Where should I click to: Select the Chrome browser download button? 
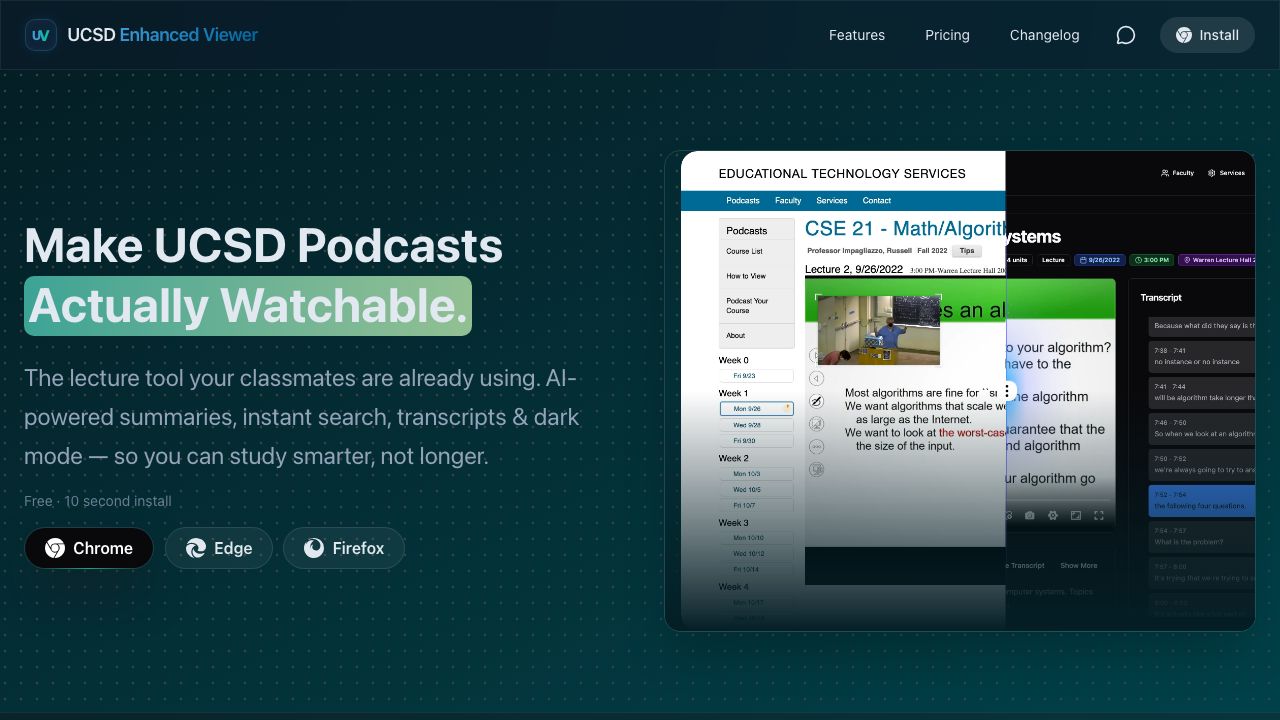(x=89, y=548)
